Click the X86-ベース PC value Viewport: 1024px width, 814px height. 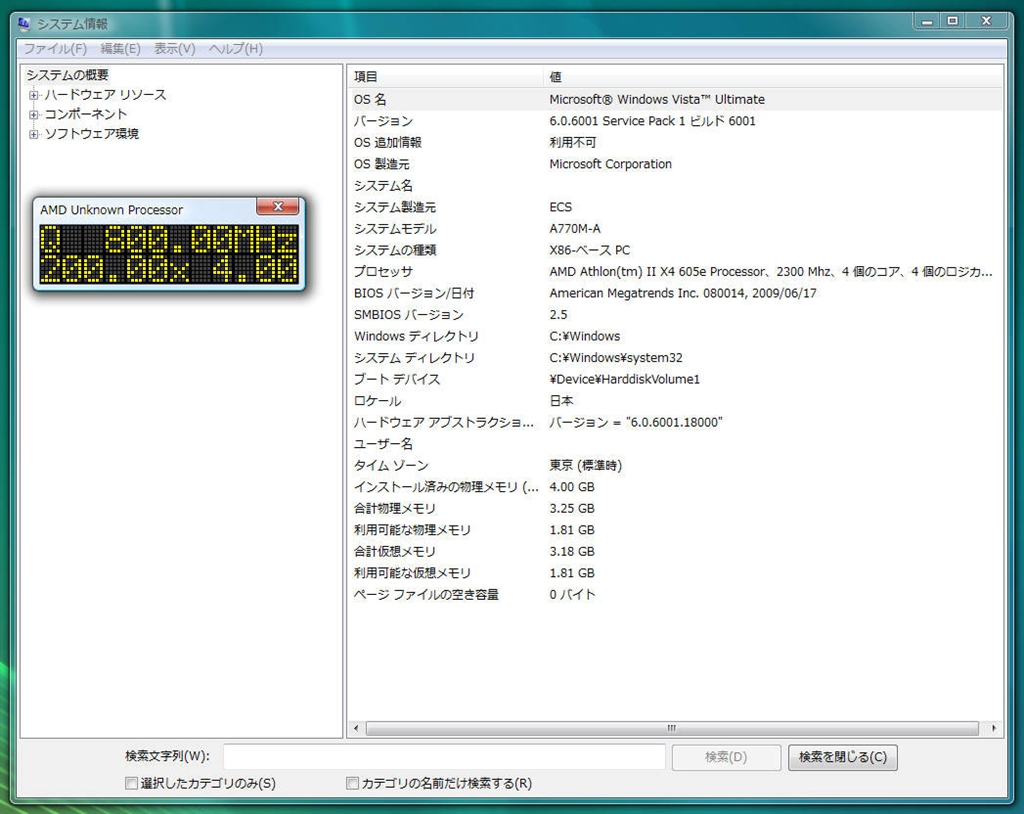point(590,250)
